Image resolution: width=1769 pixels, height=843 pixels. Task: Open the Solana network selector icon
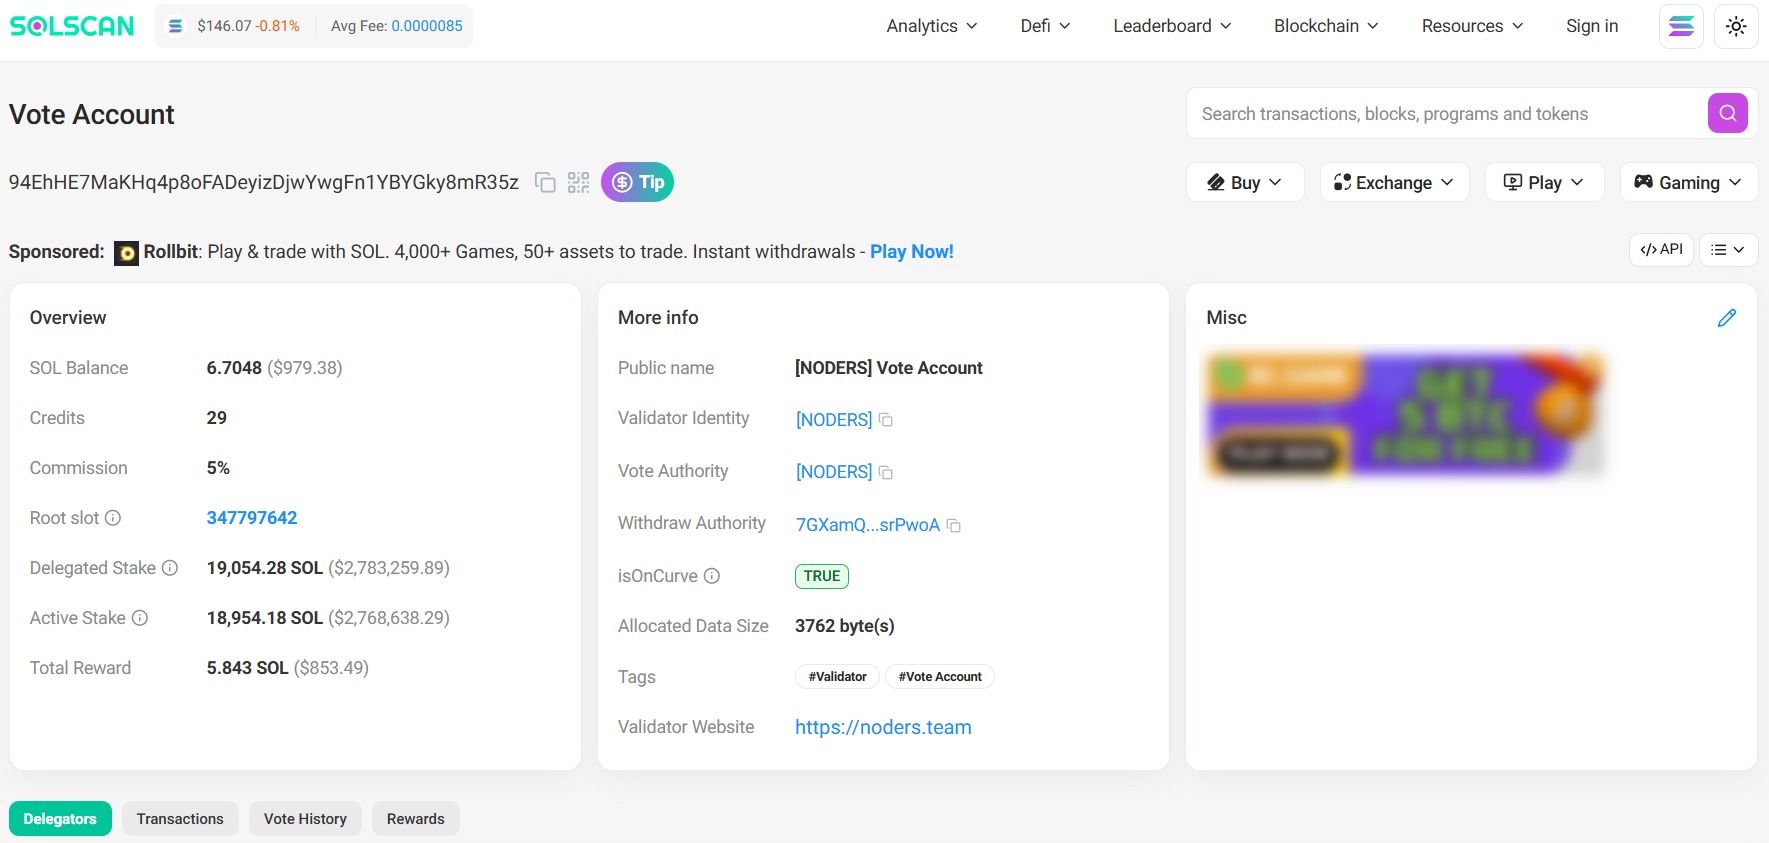(x=1681, y=26)
